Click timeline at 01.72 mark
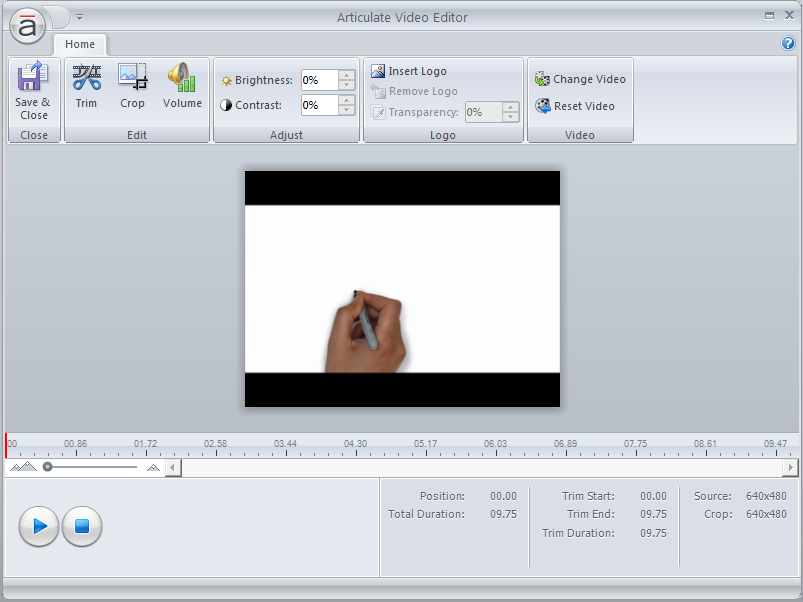 click(x=146, y=446)
